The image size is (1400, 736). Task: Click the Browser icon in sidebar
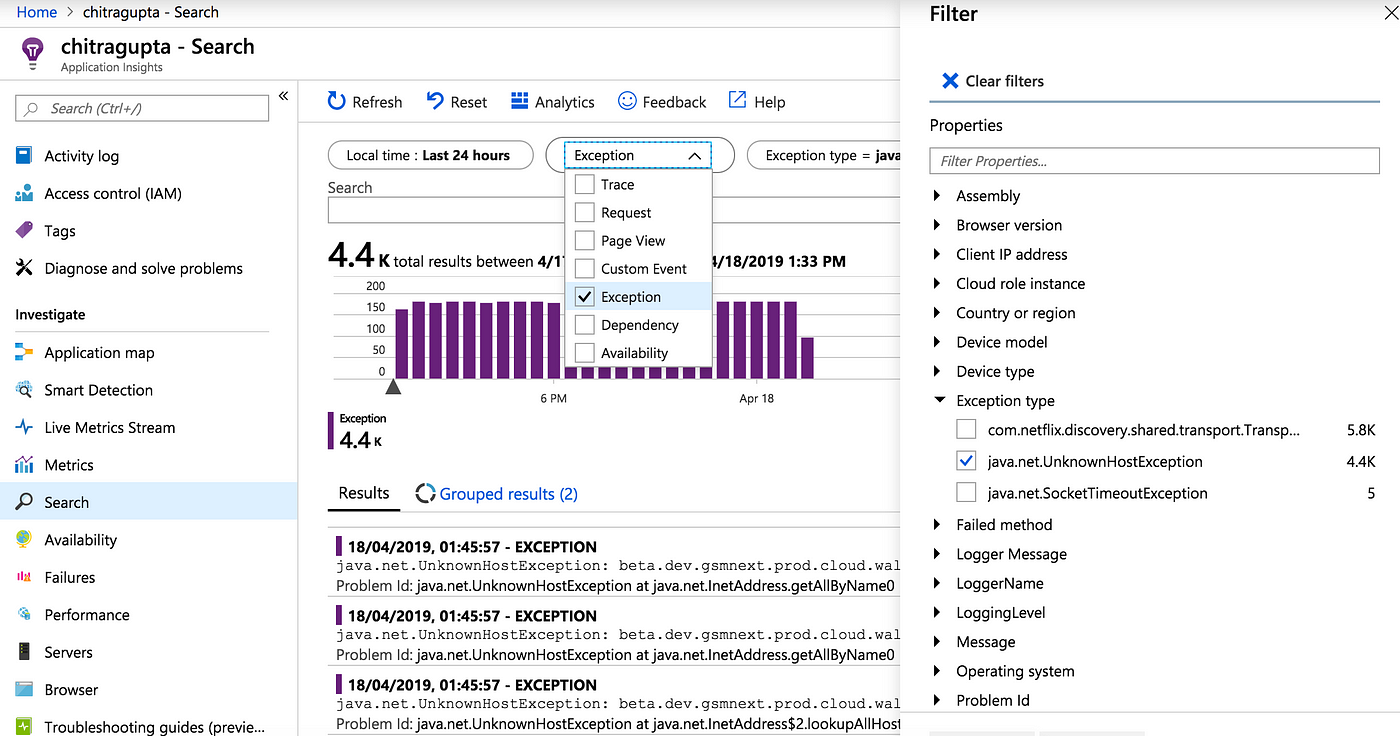[24, 689]
